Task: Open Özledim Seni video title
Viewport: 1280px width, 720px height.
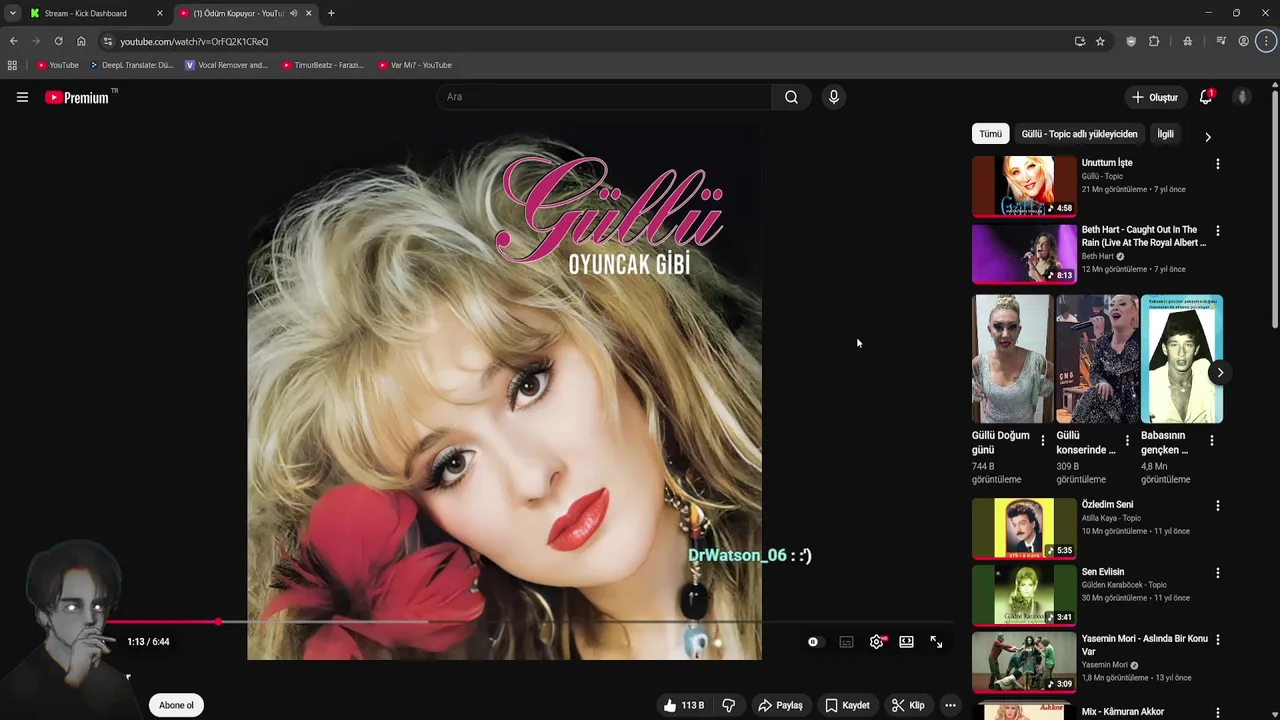Action: 1107,505
